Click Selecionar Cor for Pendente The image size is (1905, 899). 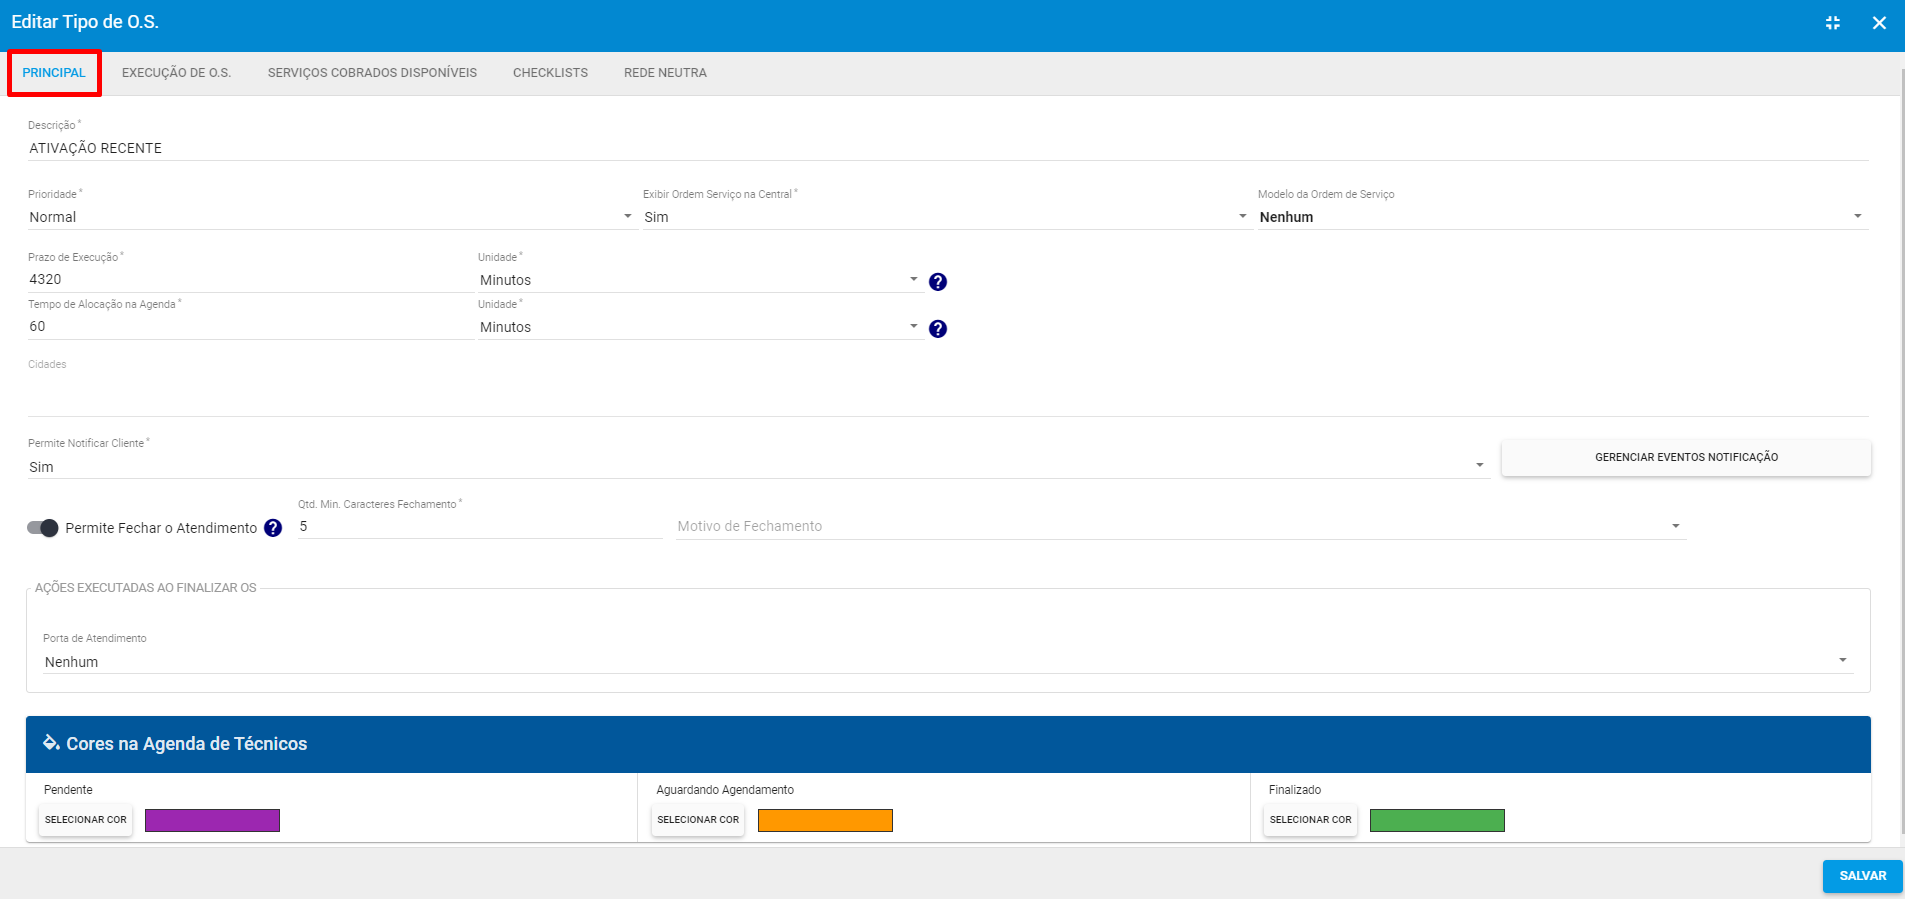(x=86, y=820)
